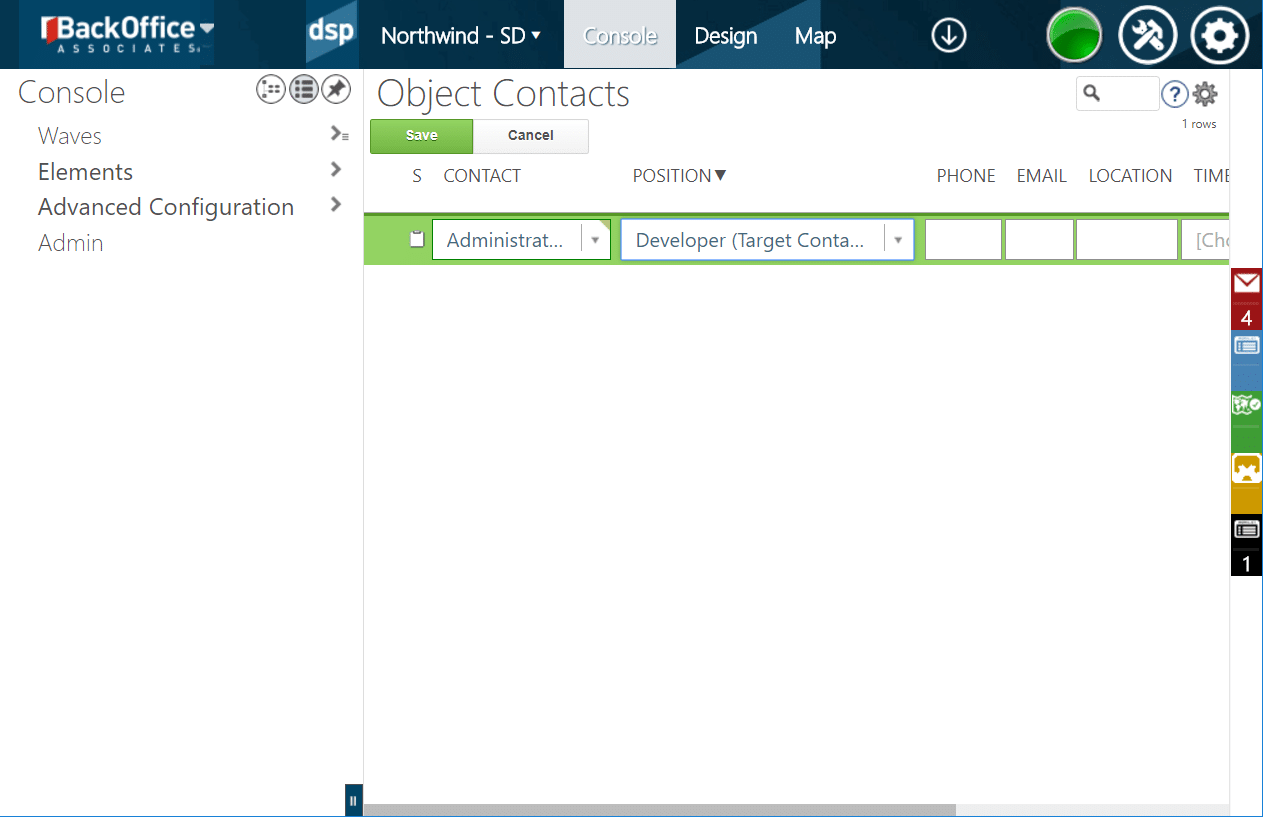
Task: Click the help question mark icon
Action: coord(1174,94)
